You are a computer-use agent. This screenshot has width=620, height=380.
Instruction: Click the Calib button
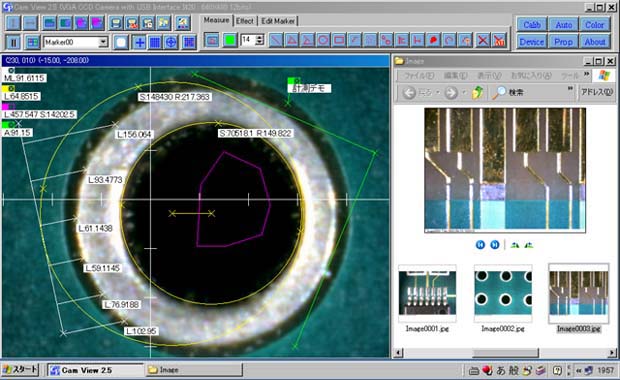pos(532,25)
